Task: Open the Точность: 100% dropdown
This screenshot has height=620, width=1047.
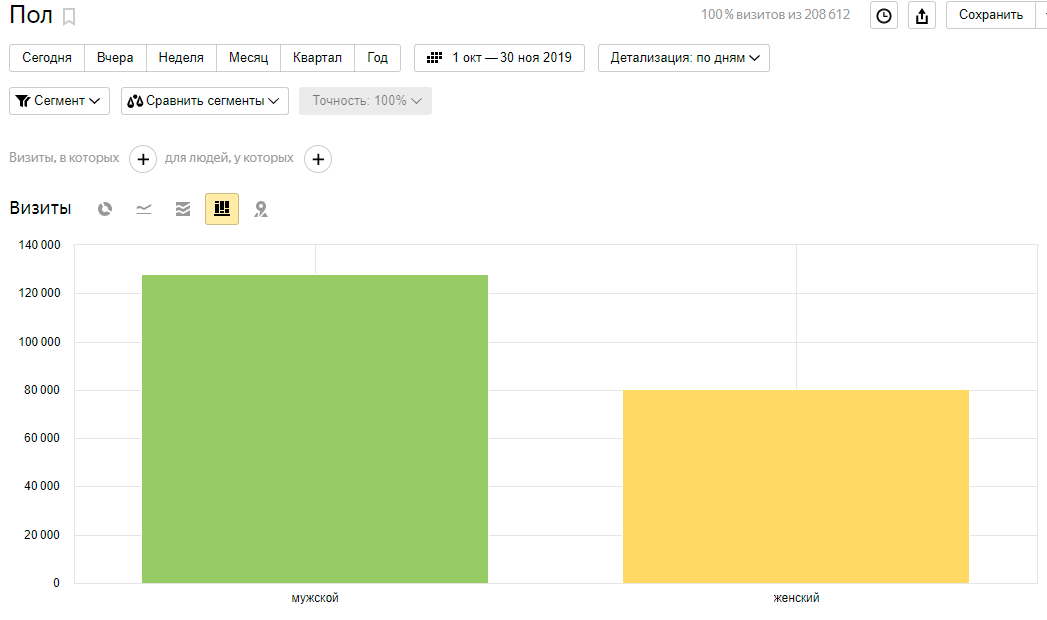Action: pyautogui.click(x=365, y=101)
